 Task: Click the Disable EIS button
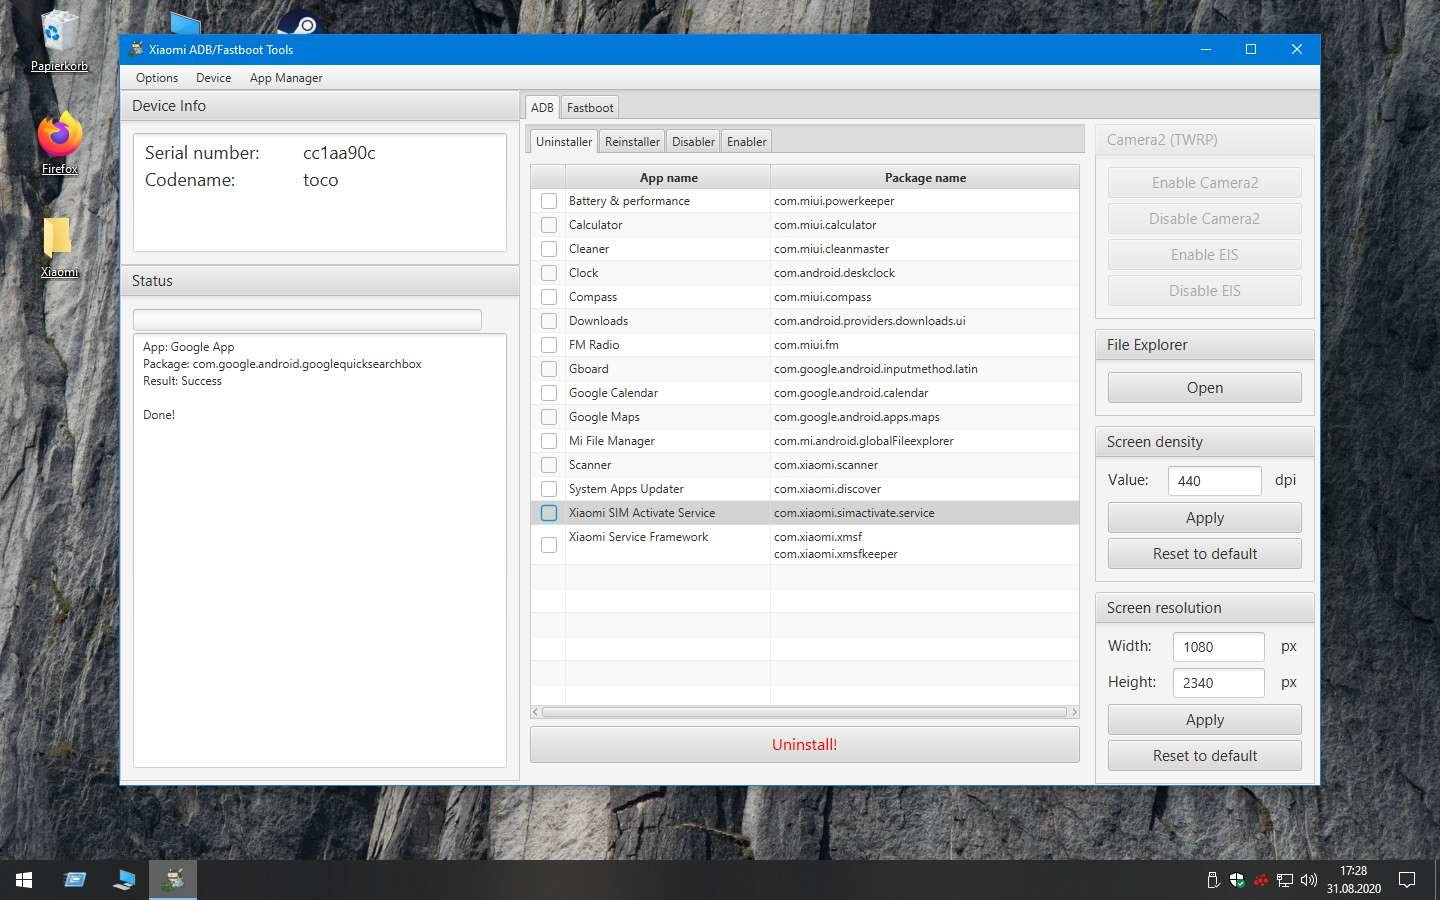coord(1204,291)
